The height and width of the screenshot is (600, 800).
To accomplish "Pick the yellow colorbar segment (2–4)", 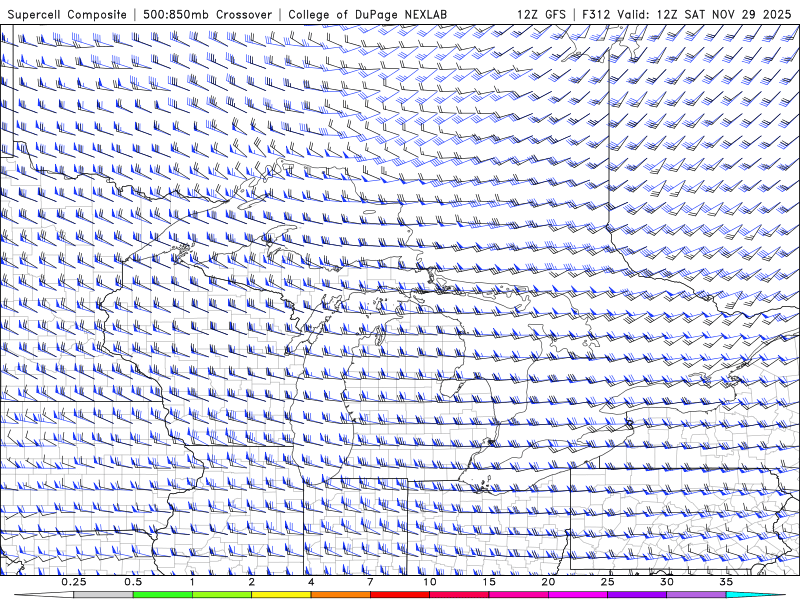I will (x=281, y=595).
